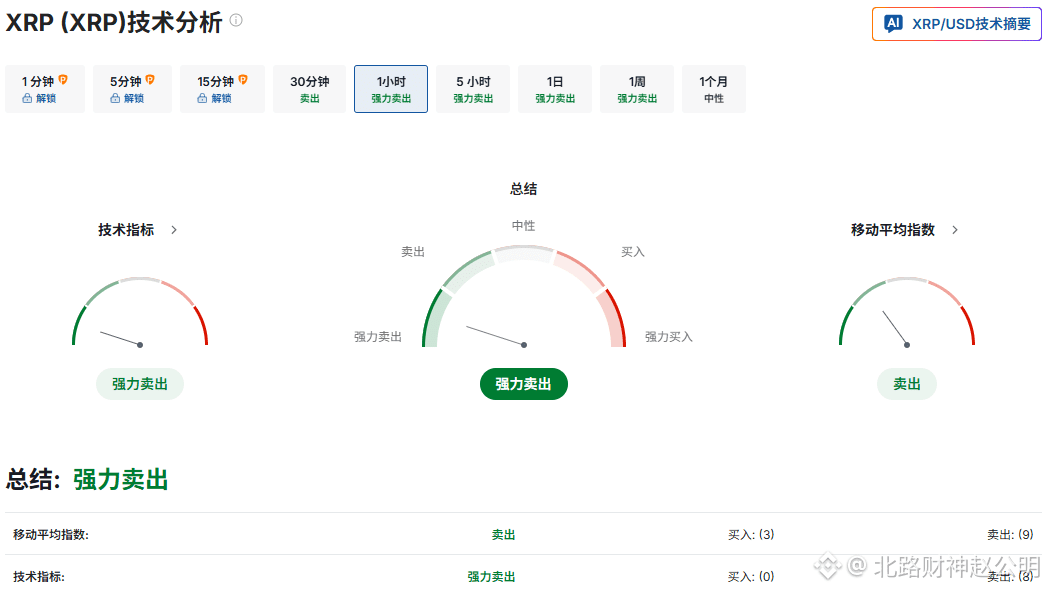The height and width of the screenshot is (592, 1048).
Task: Switch to the 30分钟 timeframe tab
Action: [309, 89]
